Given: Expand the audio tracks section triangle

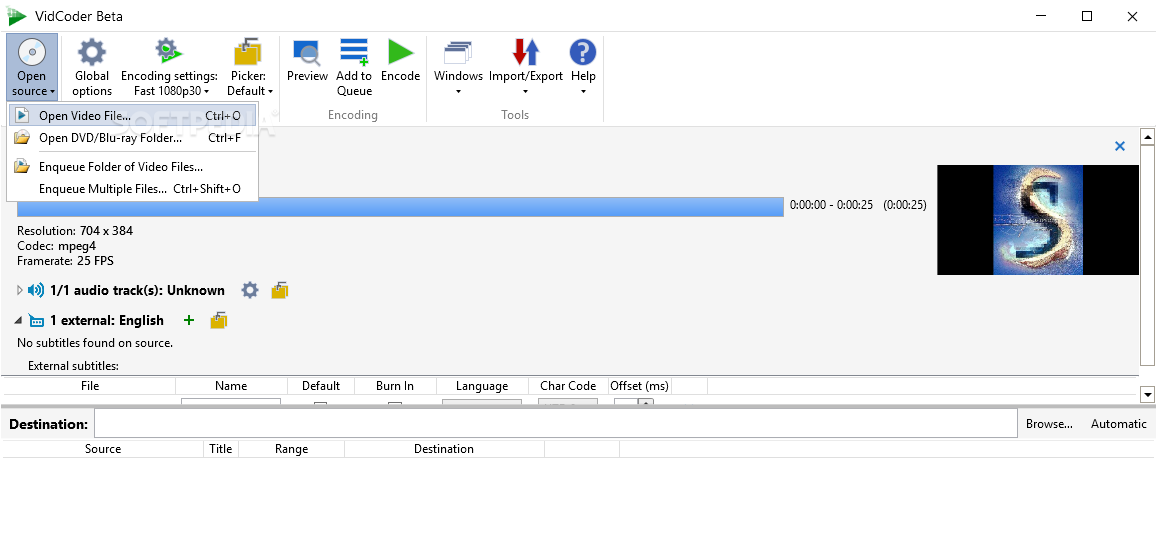Looking at the screenshot, I should tap(20, 291).
